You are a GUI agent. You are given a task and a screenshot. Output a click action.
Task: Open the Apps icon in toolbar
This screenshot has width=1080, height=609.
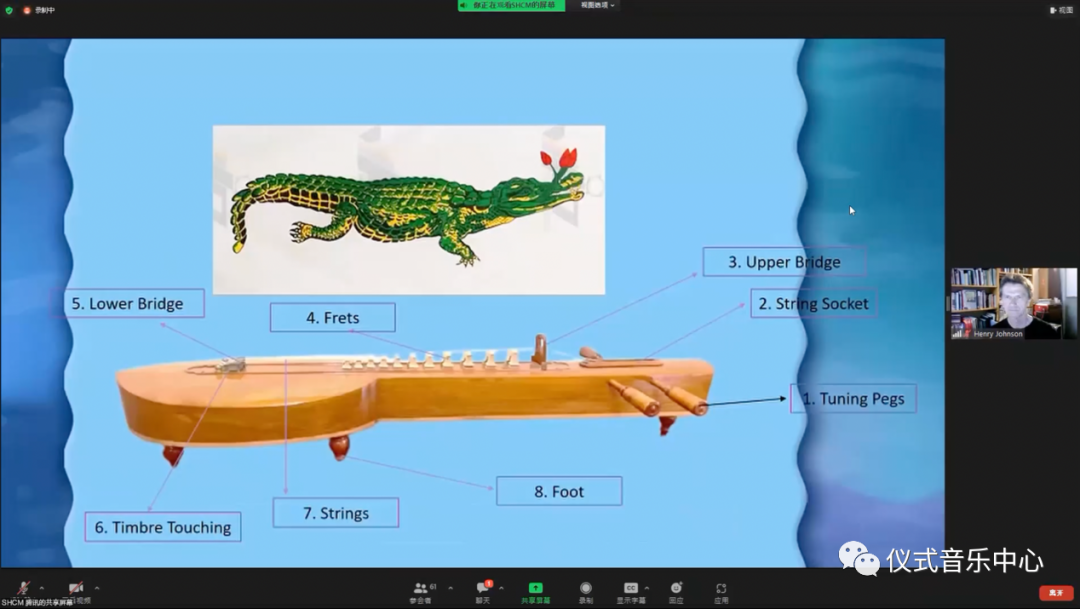(x=721, y=588)
